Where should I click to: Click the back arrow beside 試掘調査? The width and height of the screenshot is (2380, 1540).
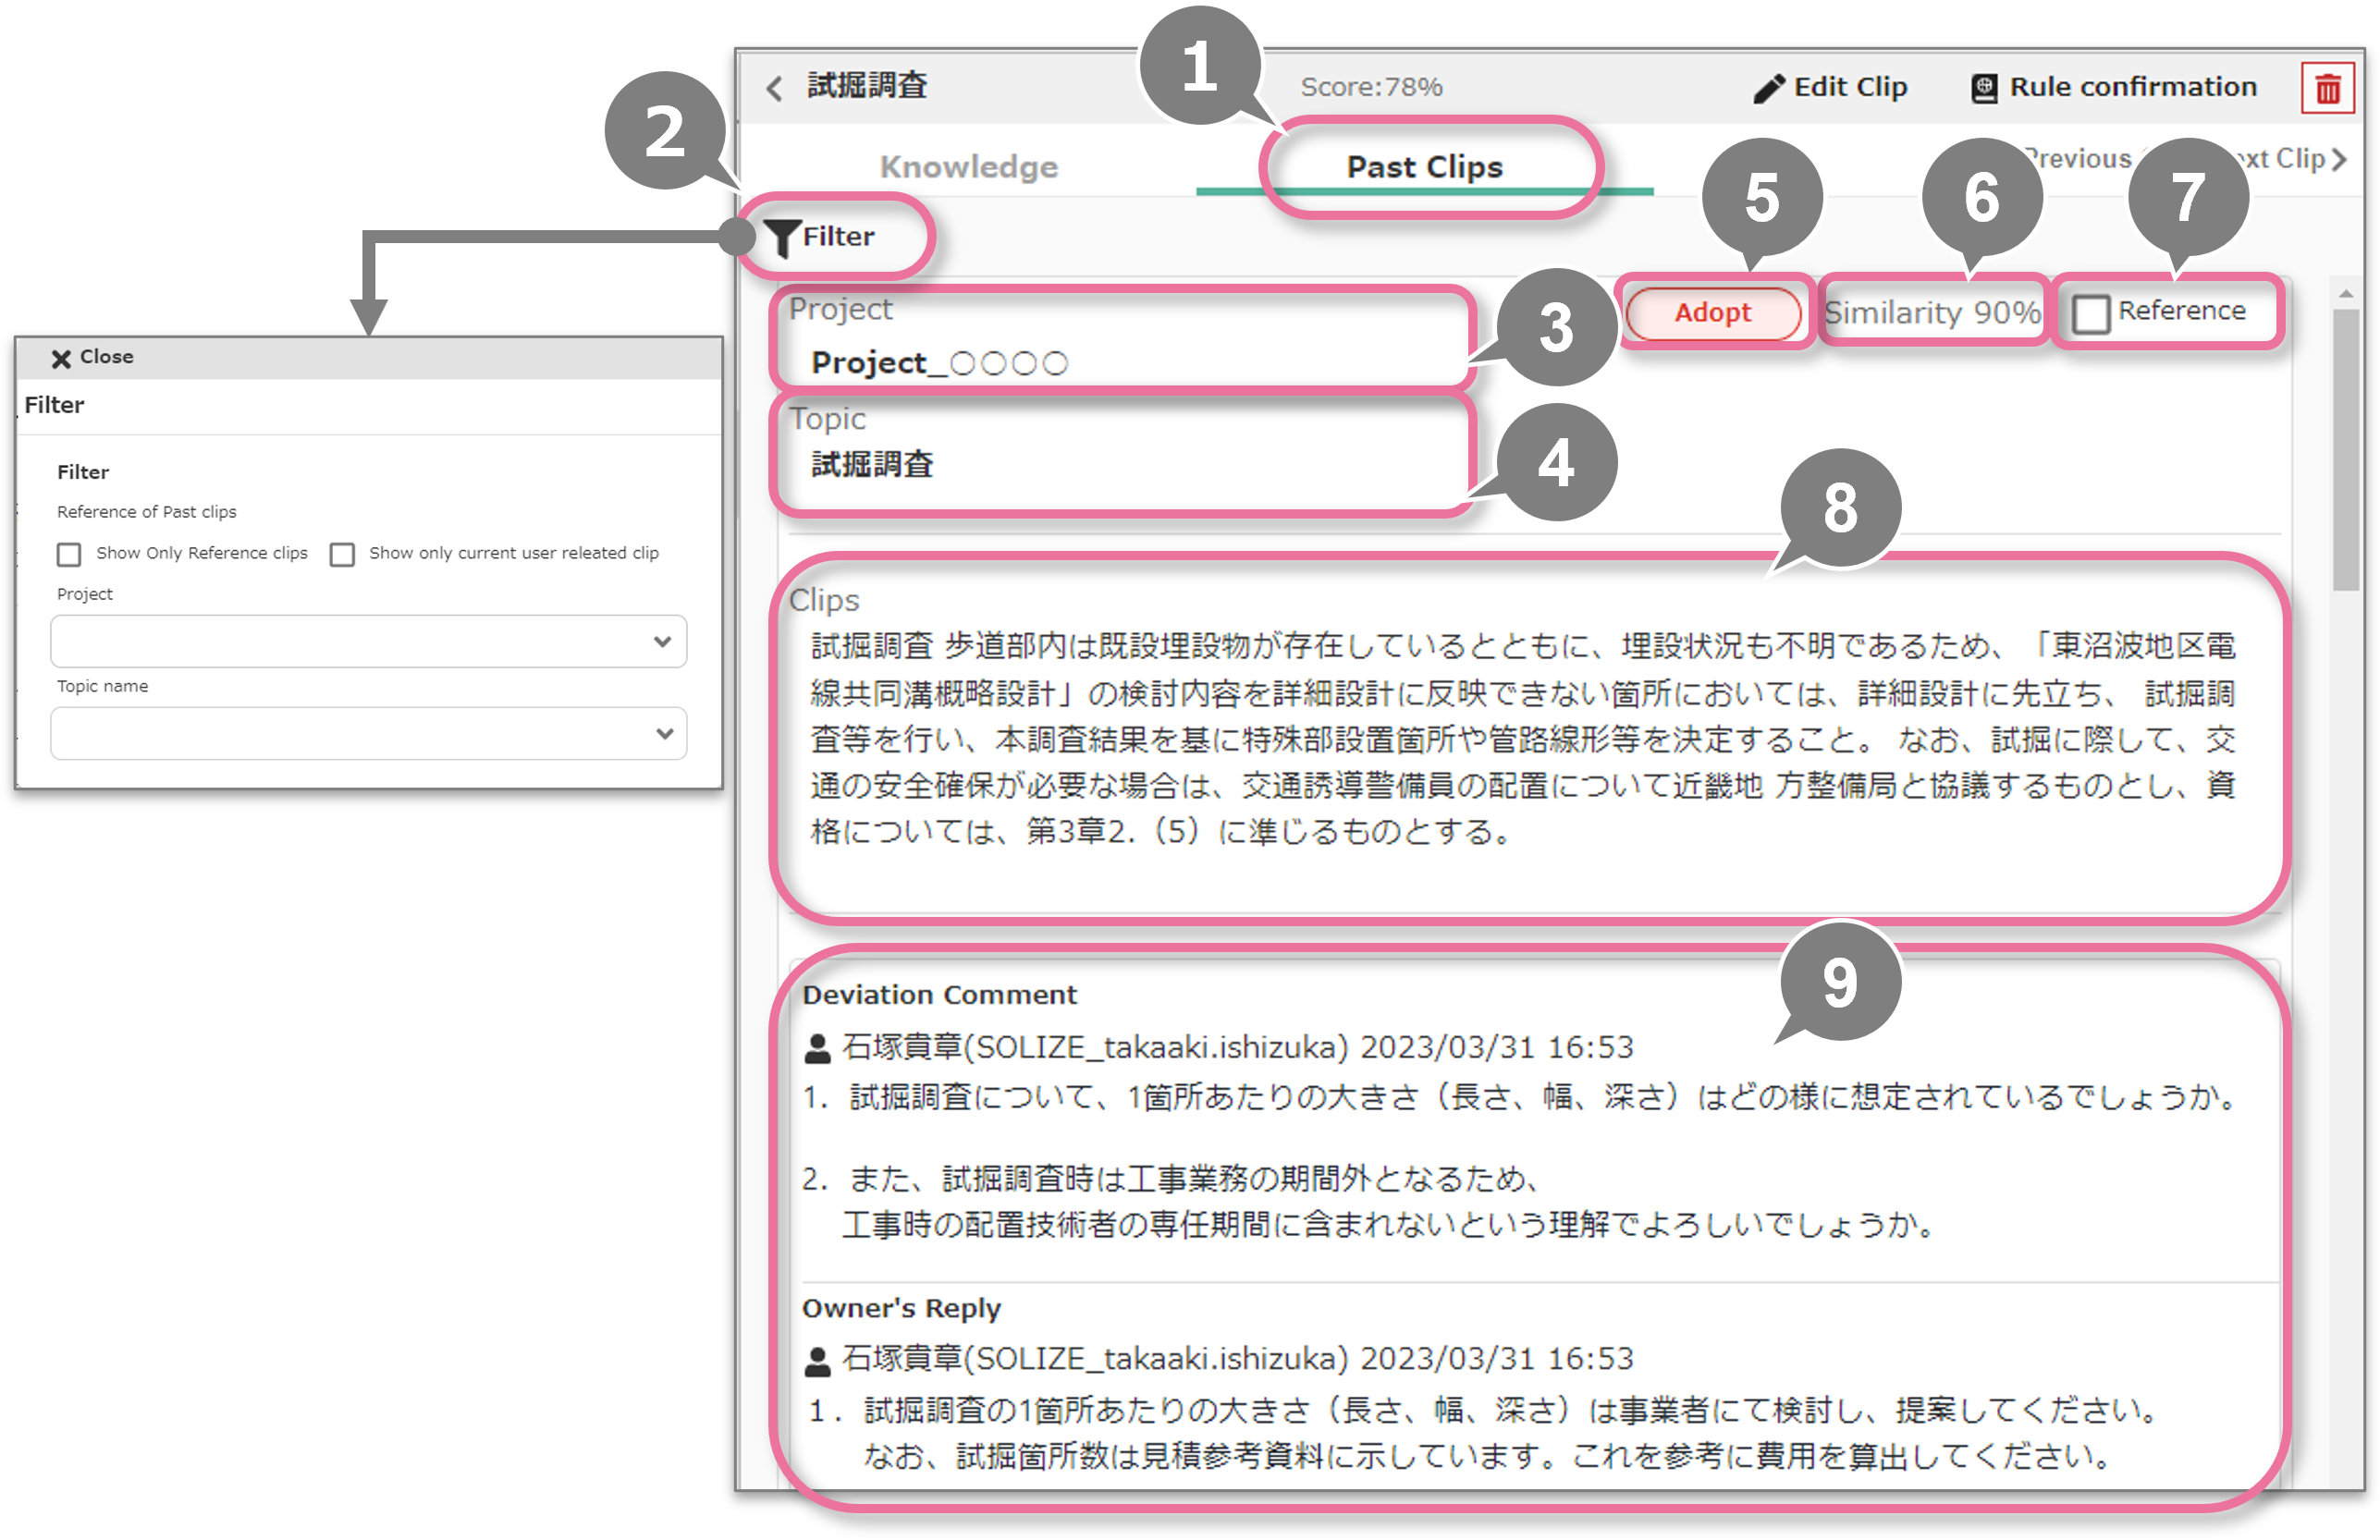(x=774, y=88)
